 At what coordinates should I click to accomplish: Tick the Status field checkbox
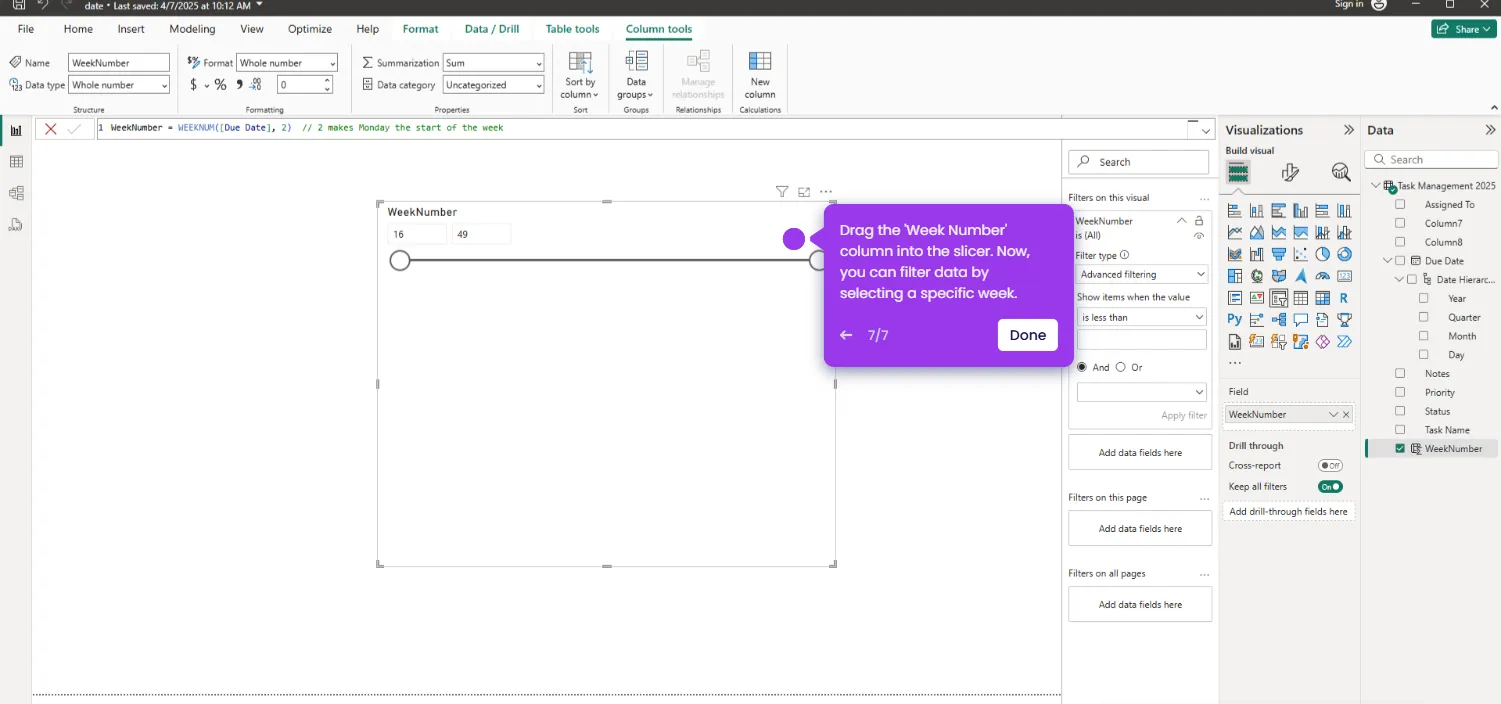click(1400, 411)
